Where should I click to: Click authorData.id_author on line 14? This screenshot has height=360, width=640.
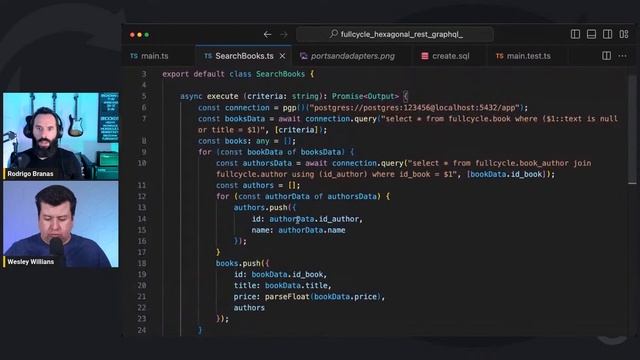(x=314, y=219)
